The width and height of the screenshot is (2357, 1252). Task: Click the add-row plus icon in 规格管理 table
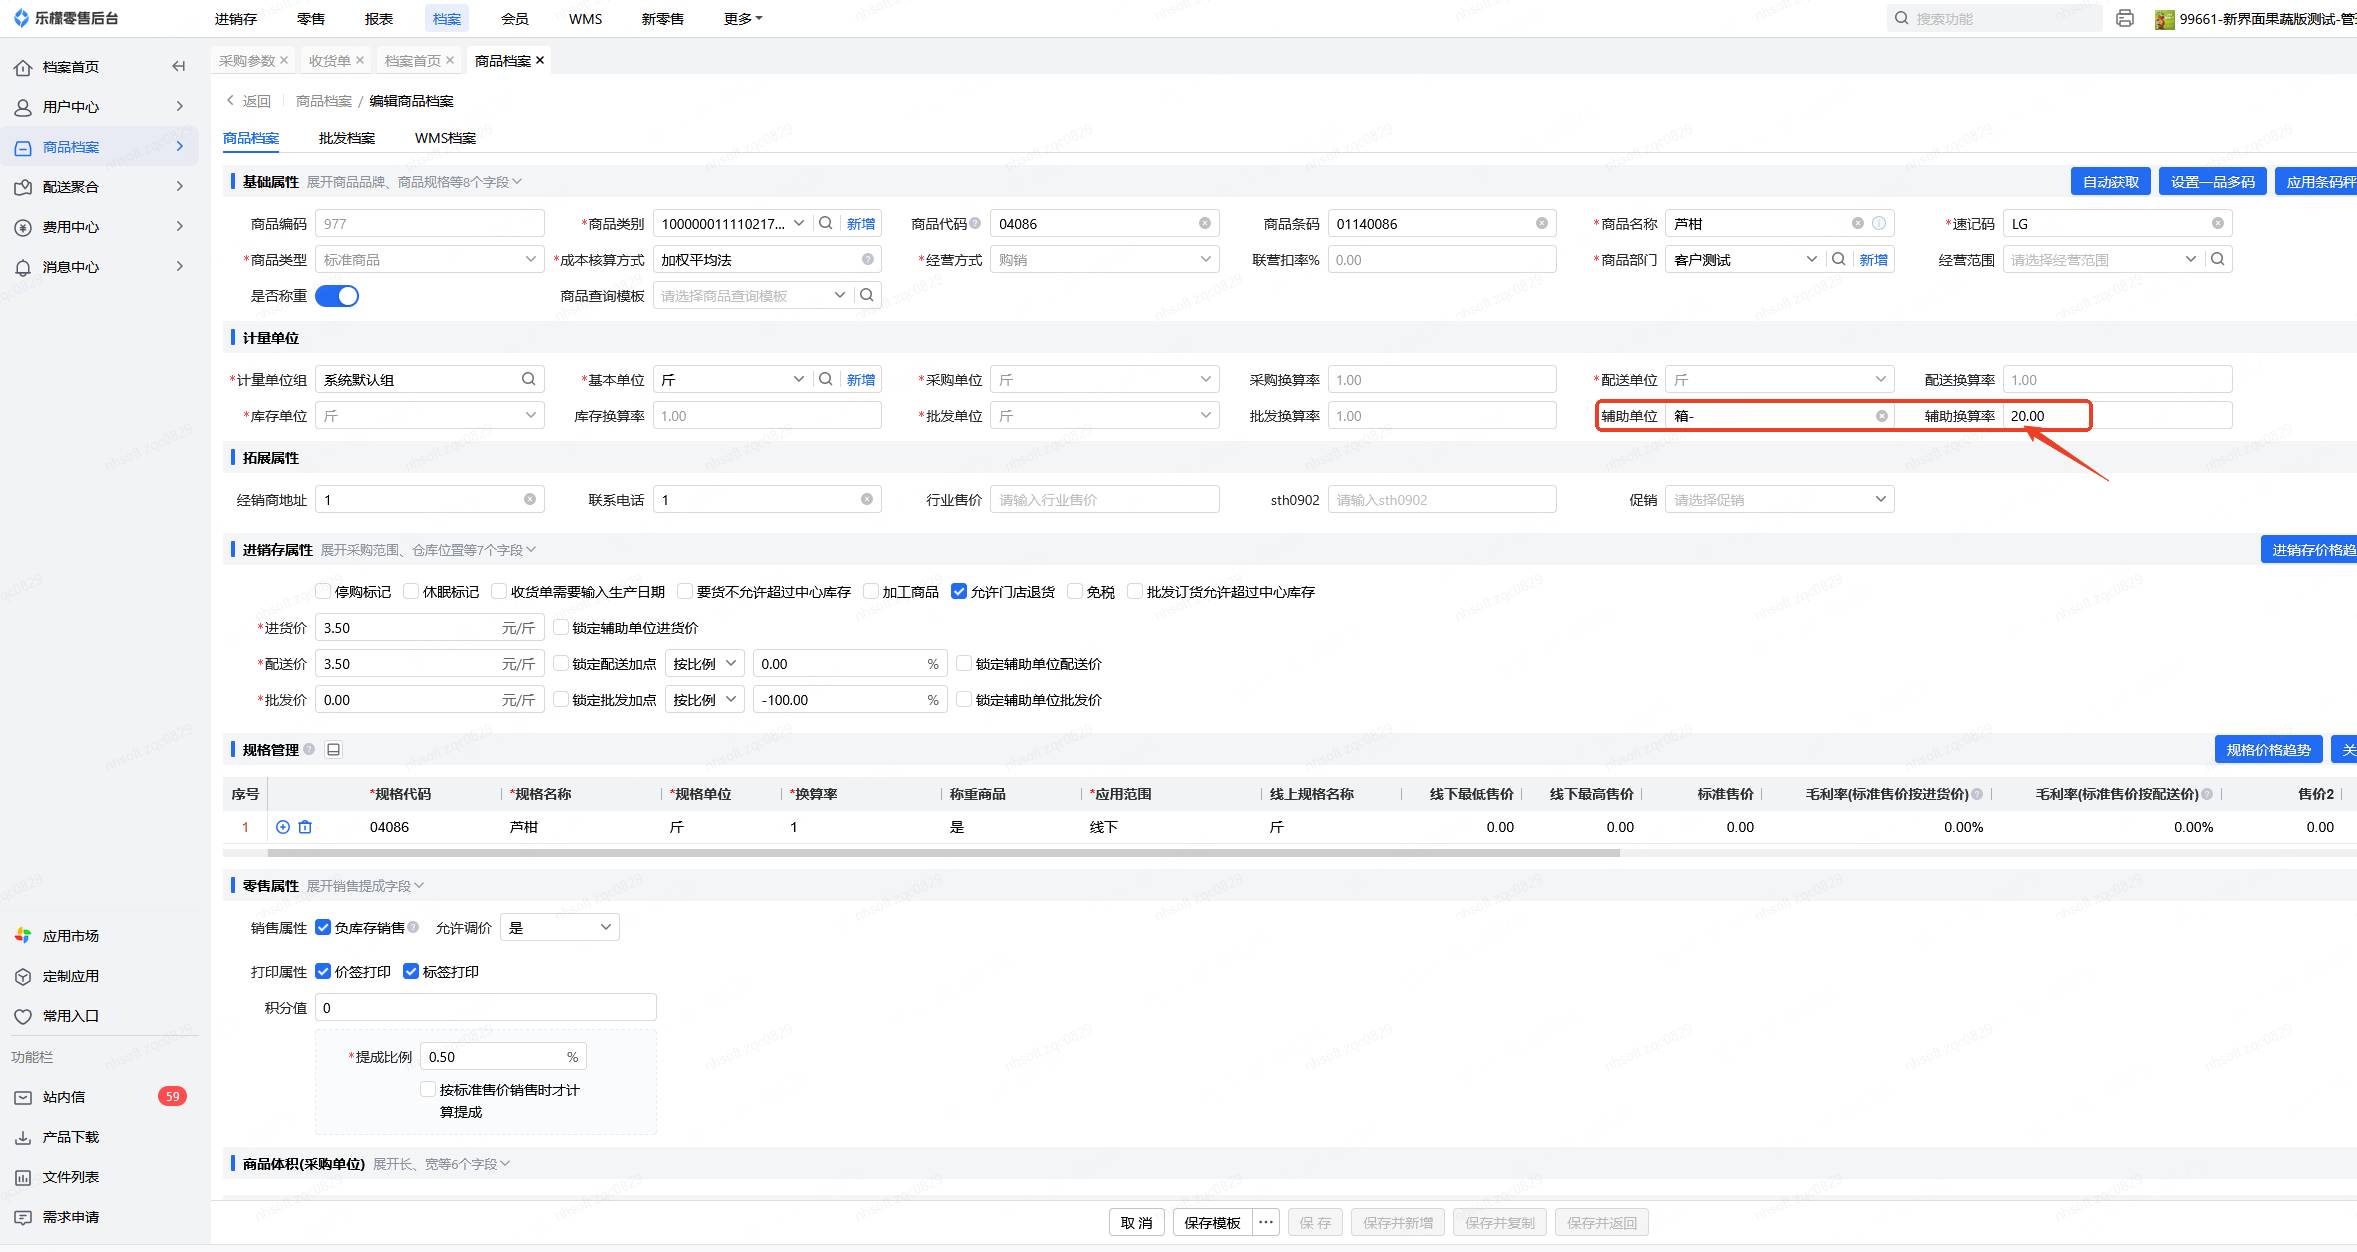pyautogui.click(x=283, y=827)
